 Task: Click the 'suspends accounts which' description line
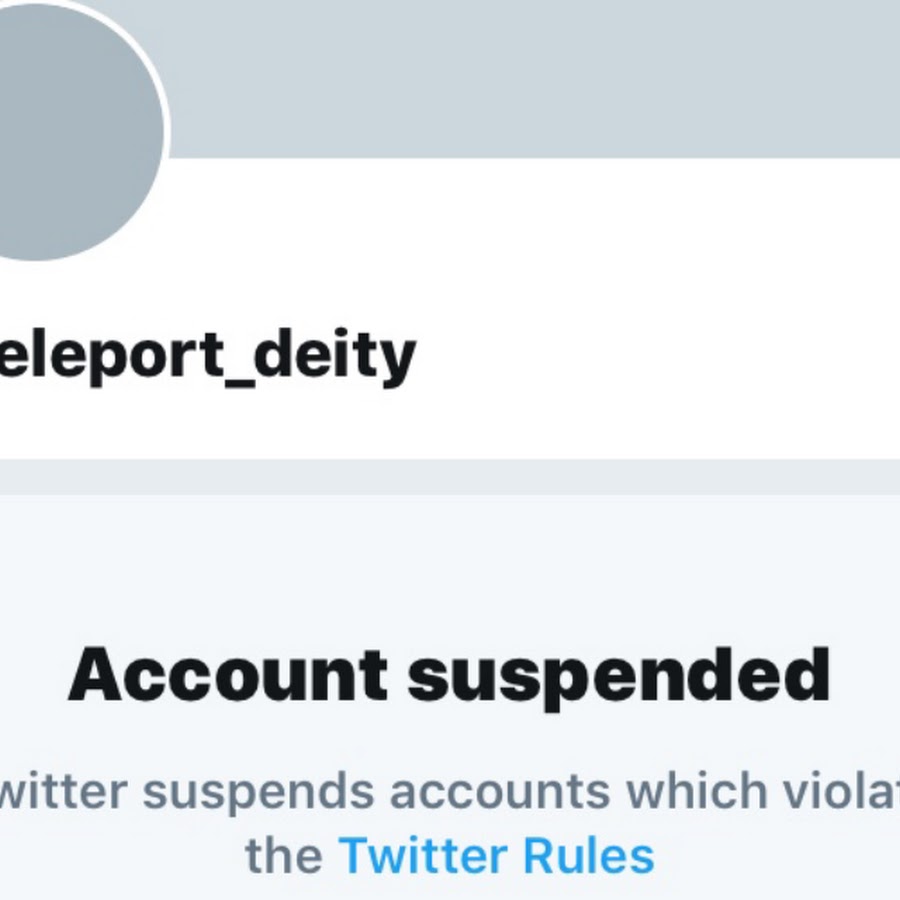[x=450, y=792]
